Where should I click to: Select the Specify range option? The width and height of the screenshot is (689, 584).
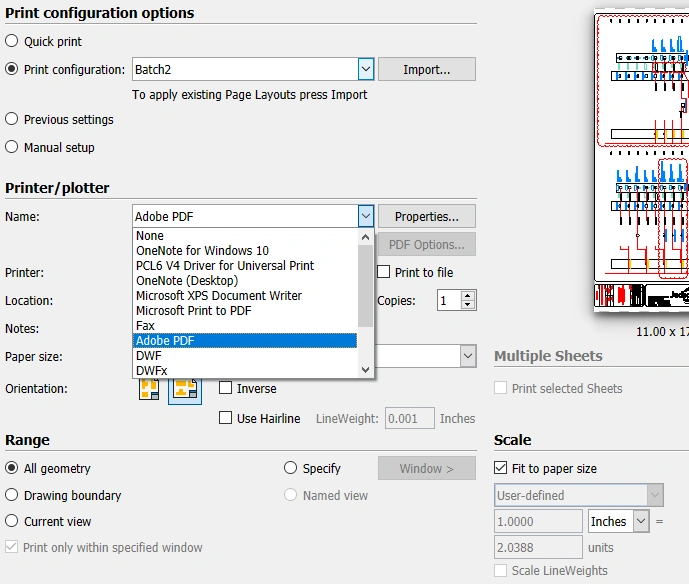pos(290,468)
